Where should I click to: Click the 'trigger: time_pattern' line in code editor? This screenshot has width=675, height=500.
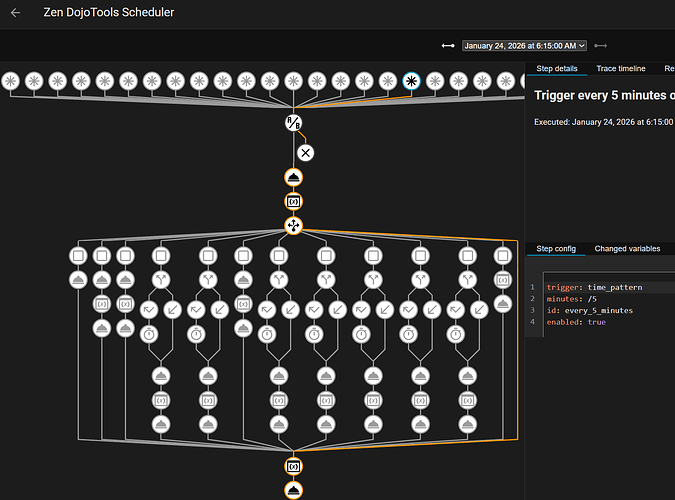tap(595, 287)
